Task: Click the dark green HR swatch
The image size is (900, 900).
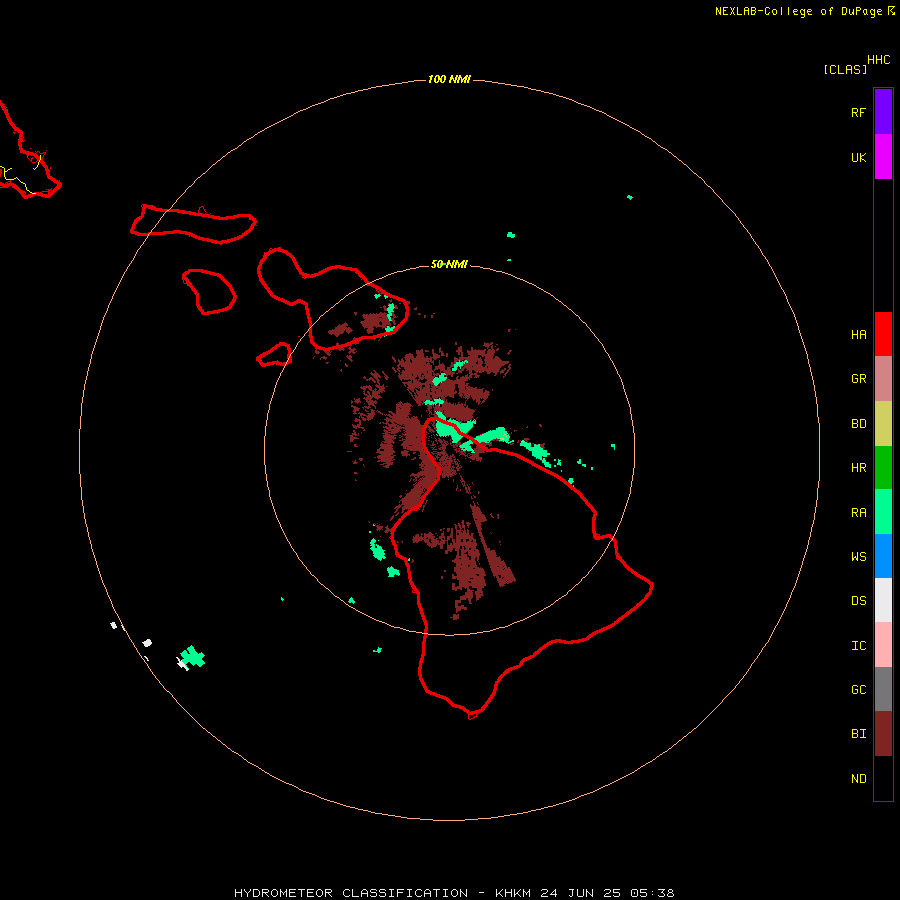Action: [x=883, y=468]
